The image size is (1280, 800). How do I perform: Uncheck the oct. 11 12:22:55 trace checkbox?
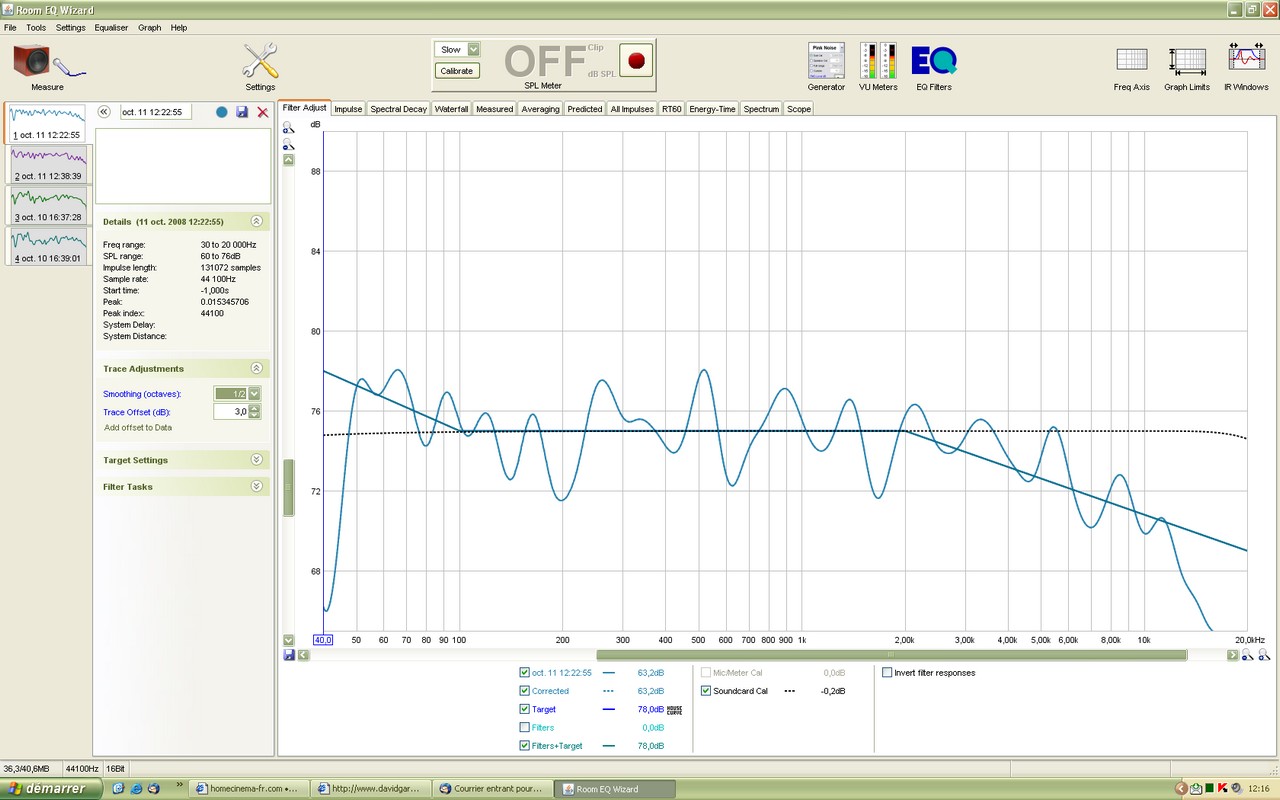525,673
